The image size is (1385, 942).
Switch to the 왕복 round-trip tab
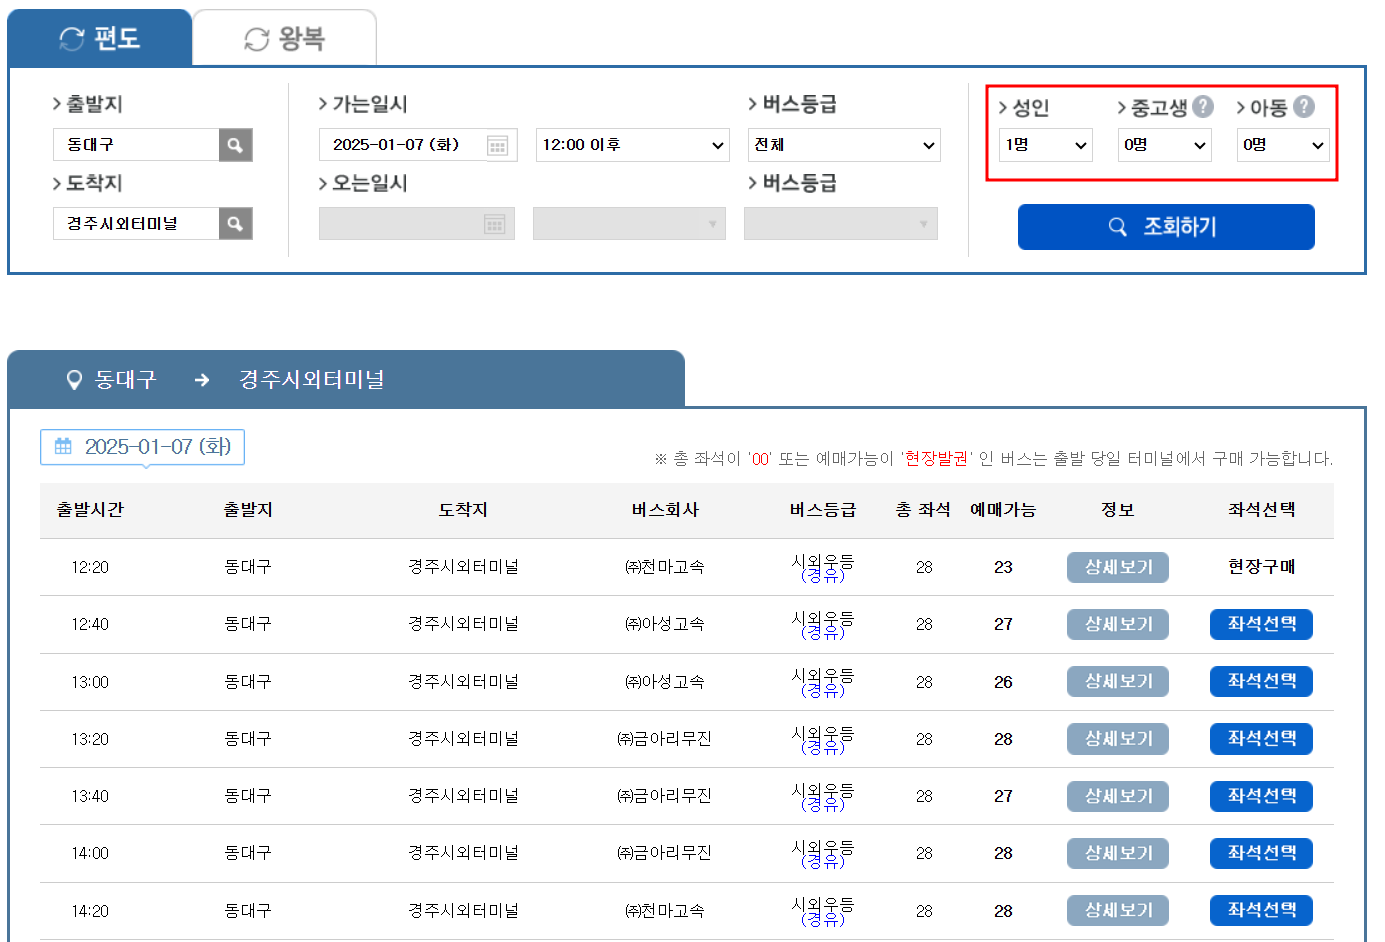pyautogui.click(x=285, y=38)
